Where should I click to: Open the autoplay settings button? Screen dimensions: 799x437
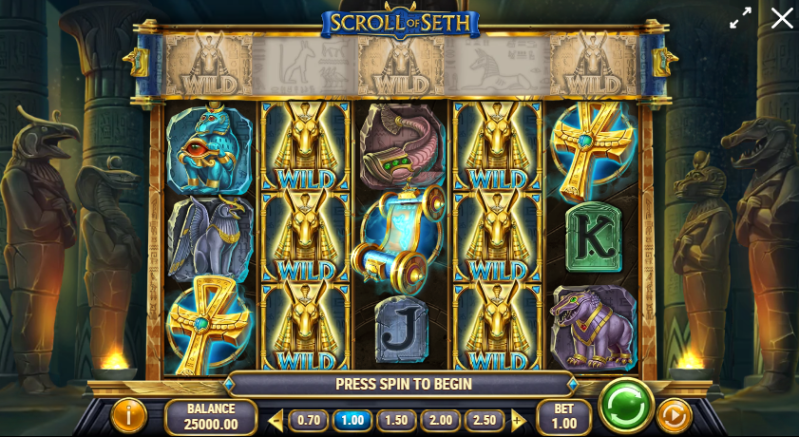coord(674,416)
